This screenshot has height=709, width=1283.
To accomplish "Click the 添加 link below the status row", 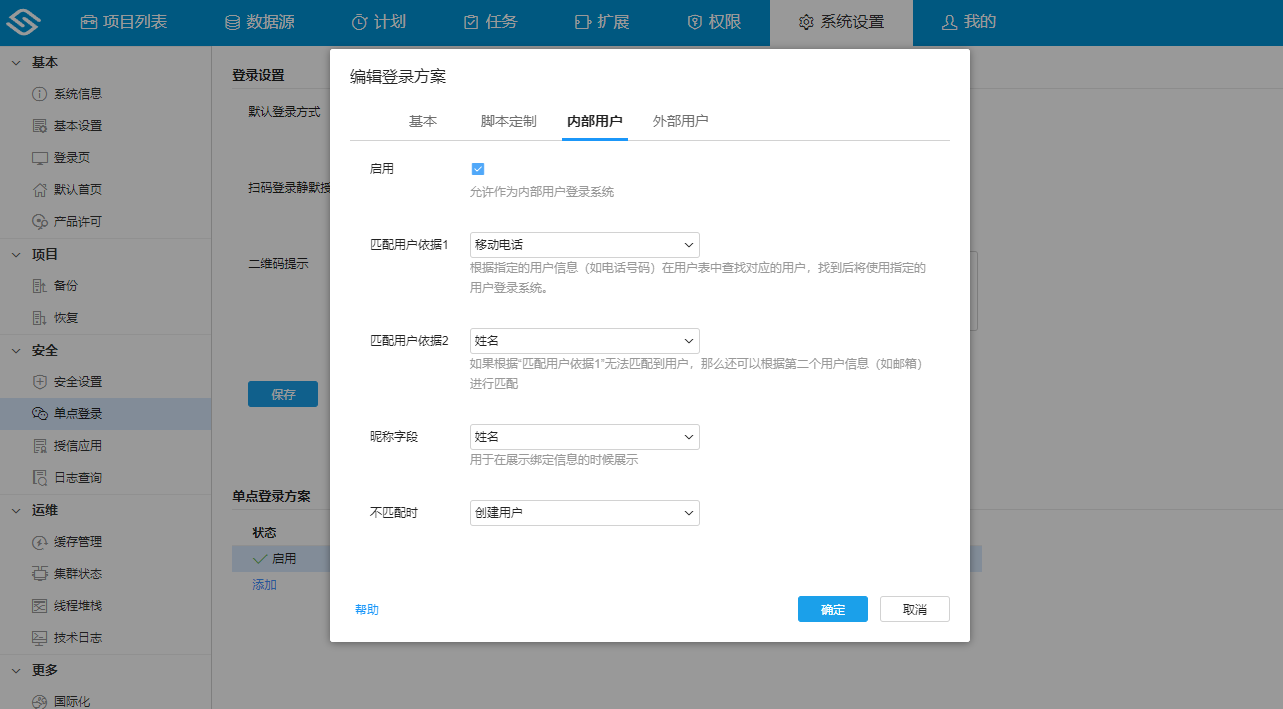I will [264, 584].
